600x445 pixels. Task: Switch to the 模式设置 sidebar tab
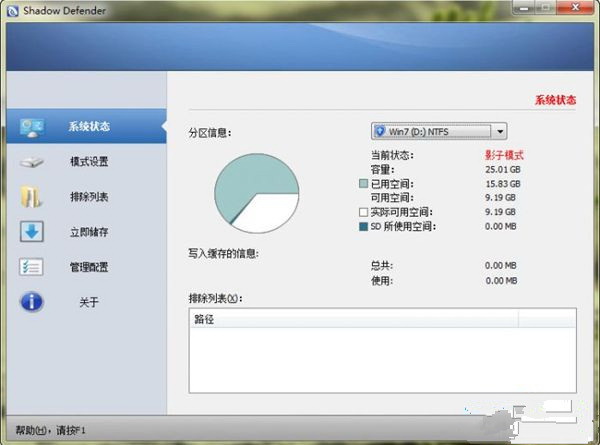tap(86, 161)
